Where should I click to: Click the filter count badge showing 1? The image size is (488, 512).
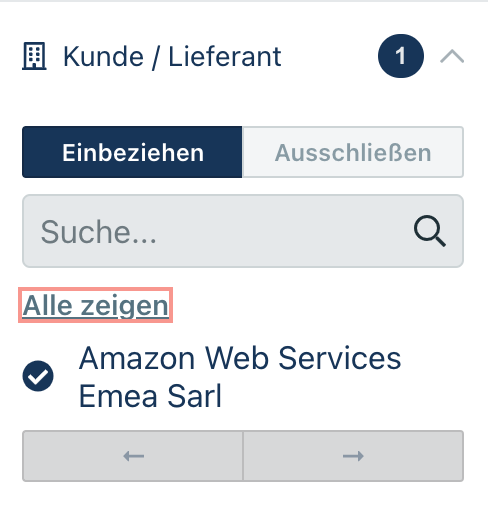click(401, 56)
